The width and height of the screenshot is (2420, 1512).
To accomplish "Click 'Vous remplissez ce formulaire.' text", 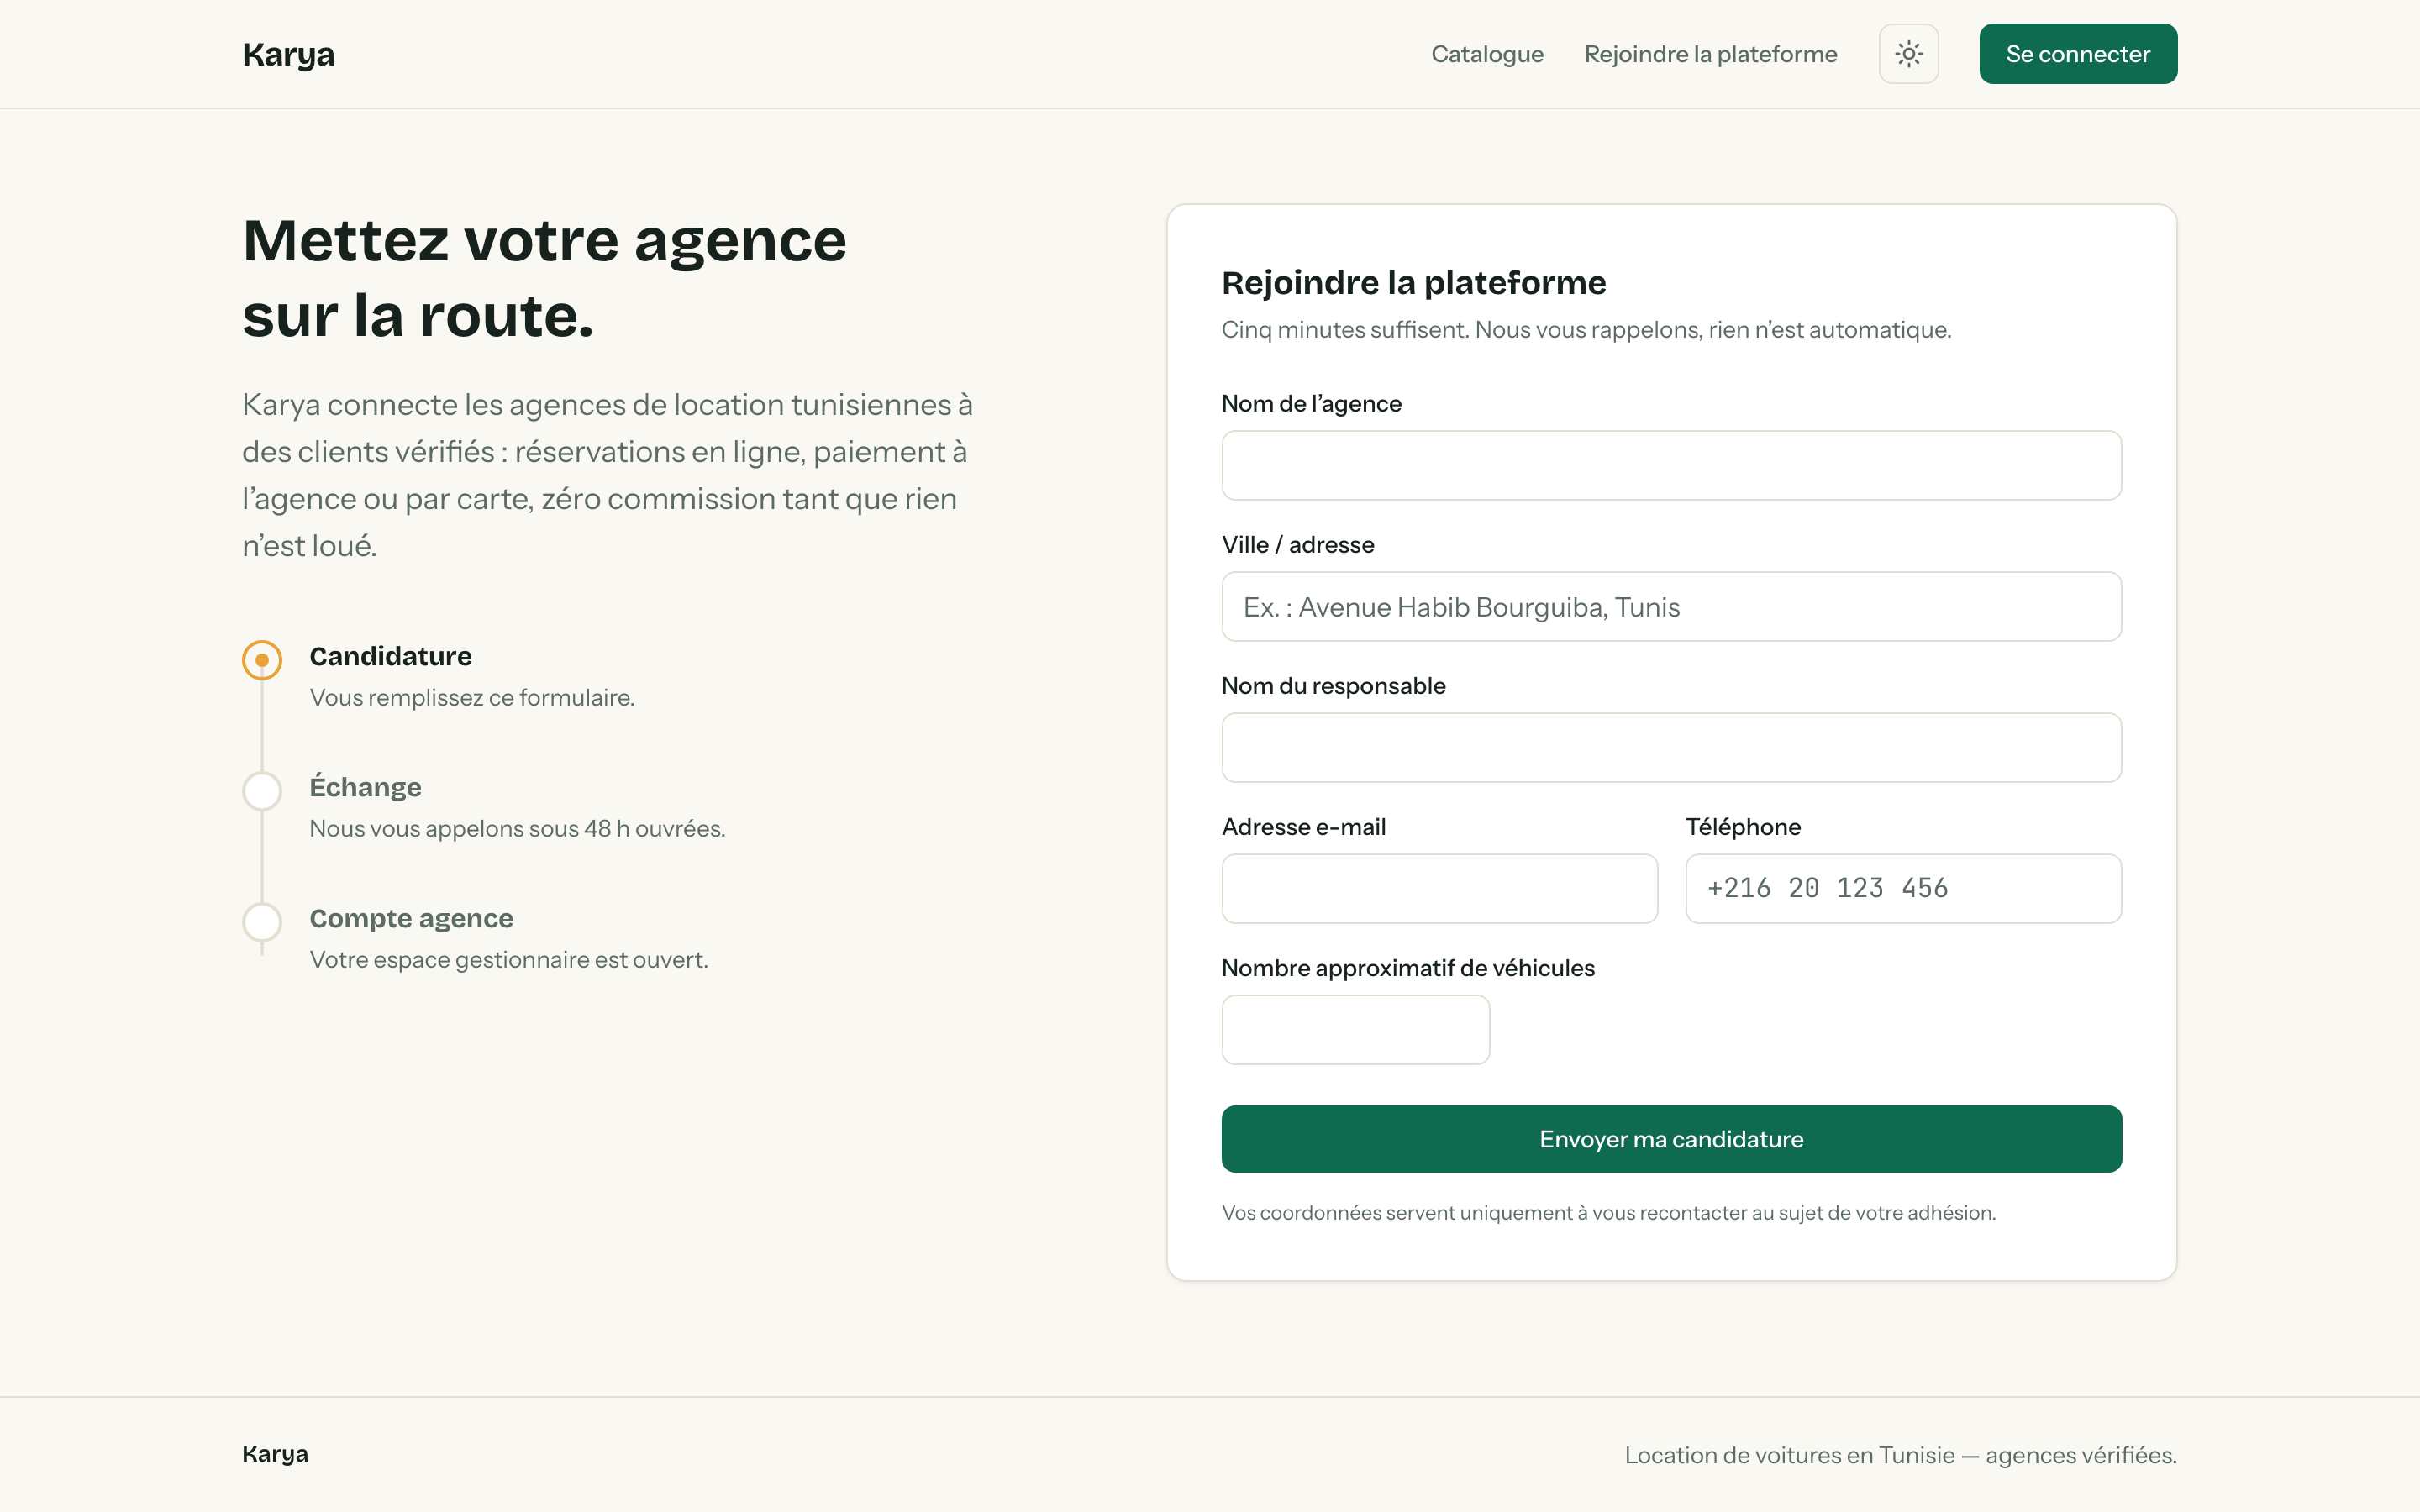I will point(472,697).
